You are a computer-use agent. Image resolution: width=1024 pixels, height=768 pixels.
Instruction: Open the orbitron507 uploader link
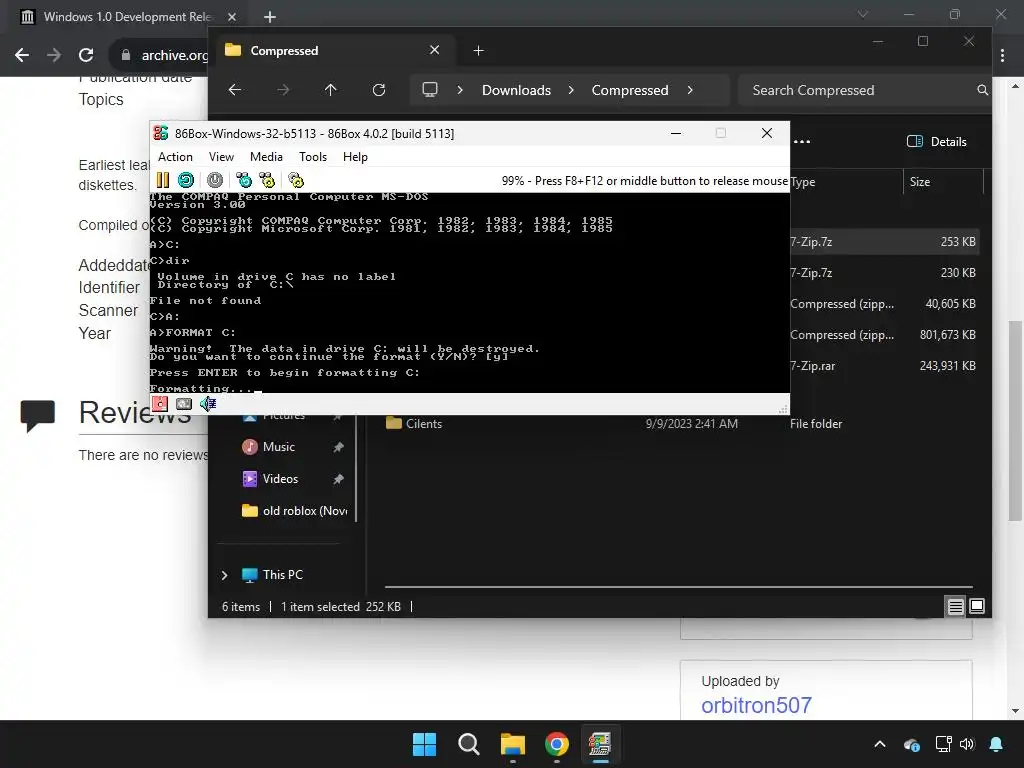pyautogui.click(x=756, y=705)
